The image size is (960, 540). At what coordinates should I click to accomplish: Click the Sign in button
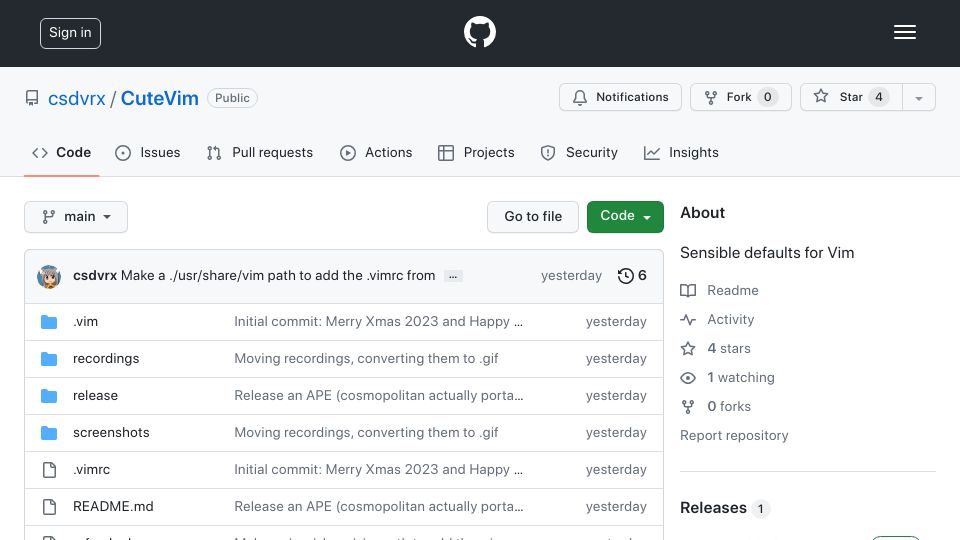tap(70, 33)
